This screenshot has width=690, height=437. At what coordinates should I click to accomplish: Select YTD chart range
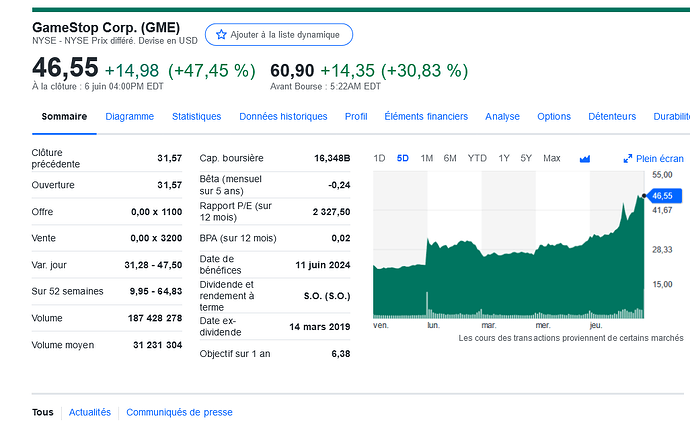tap(477, 158)
